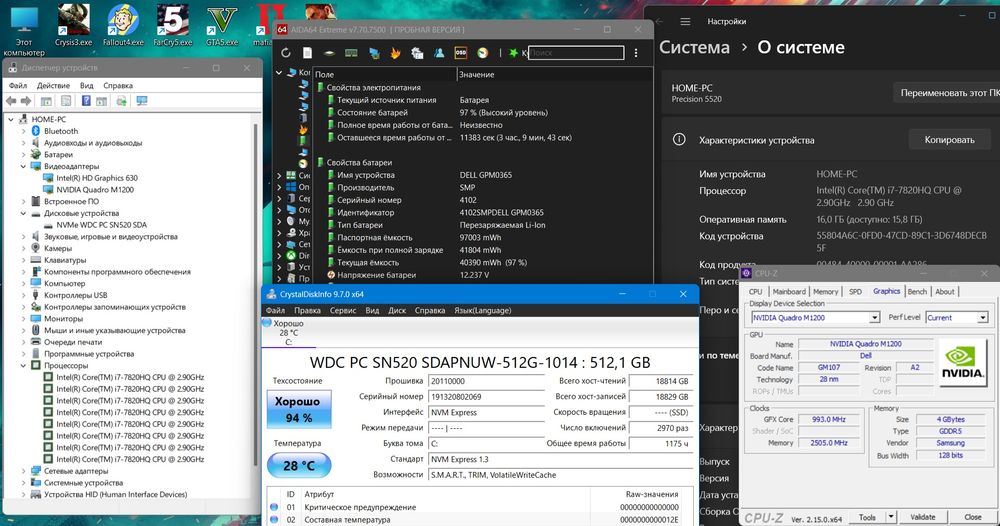Screen dimensions: 1000x526
Task: Expand the Bluetooth node in Device Manager
Action: tap(24, 131)
